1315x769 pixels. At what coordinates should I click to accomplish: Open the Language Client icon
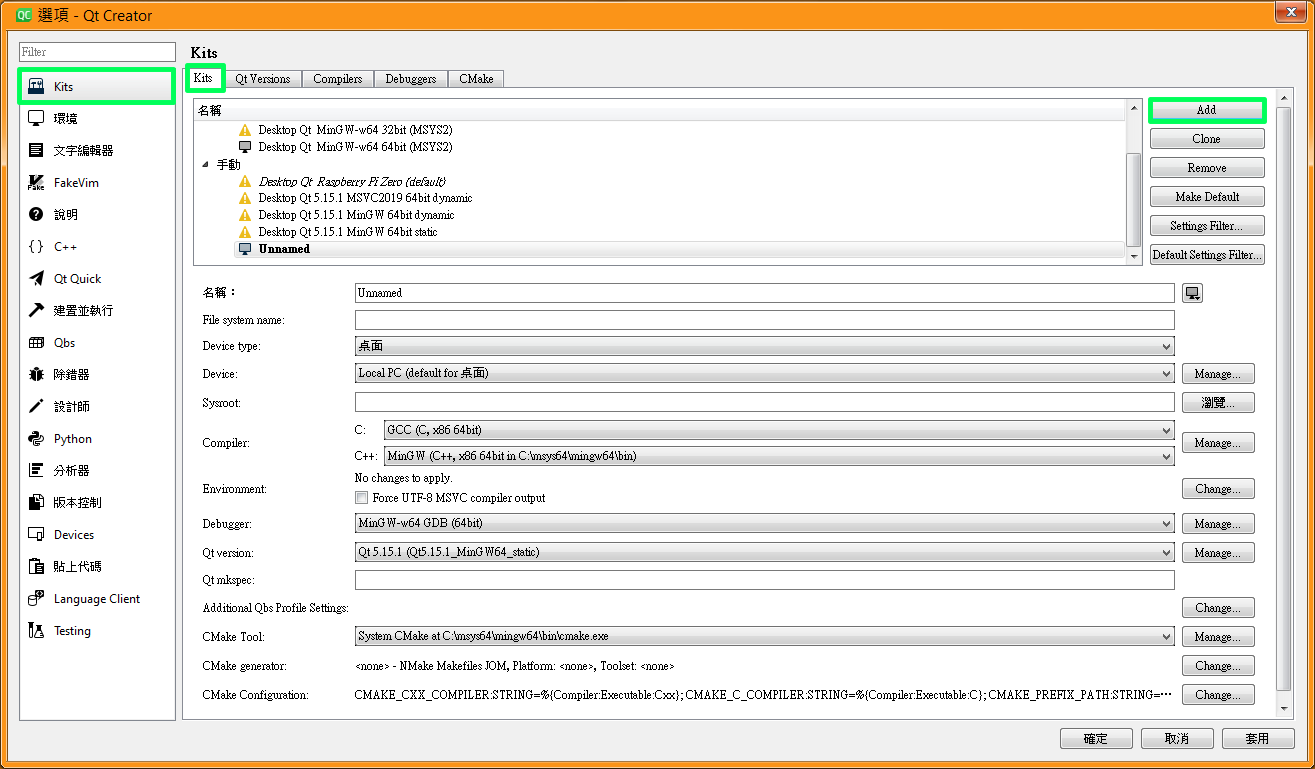(36, 599)
